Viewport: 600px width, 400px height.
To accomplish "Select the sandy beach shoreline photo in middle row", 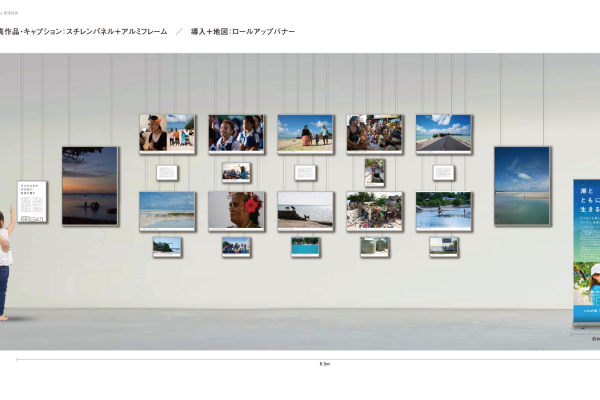I will coord(167,211).
